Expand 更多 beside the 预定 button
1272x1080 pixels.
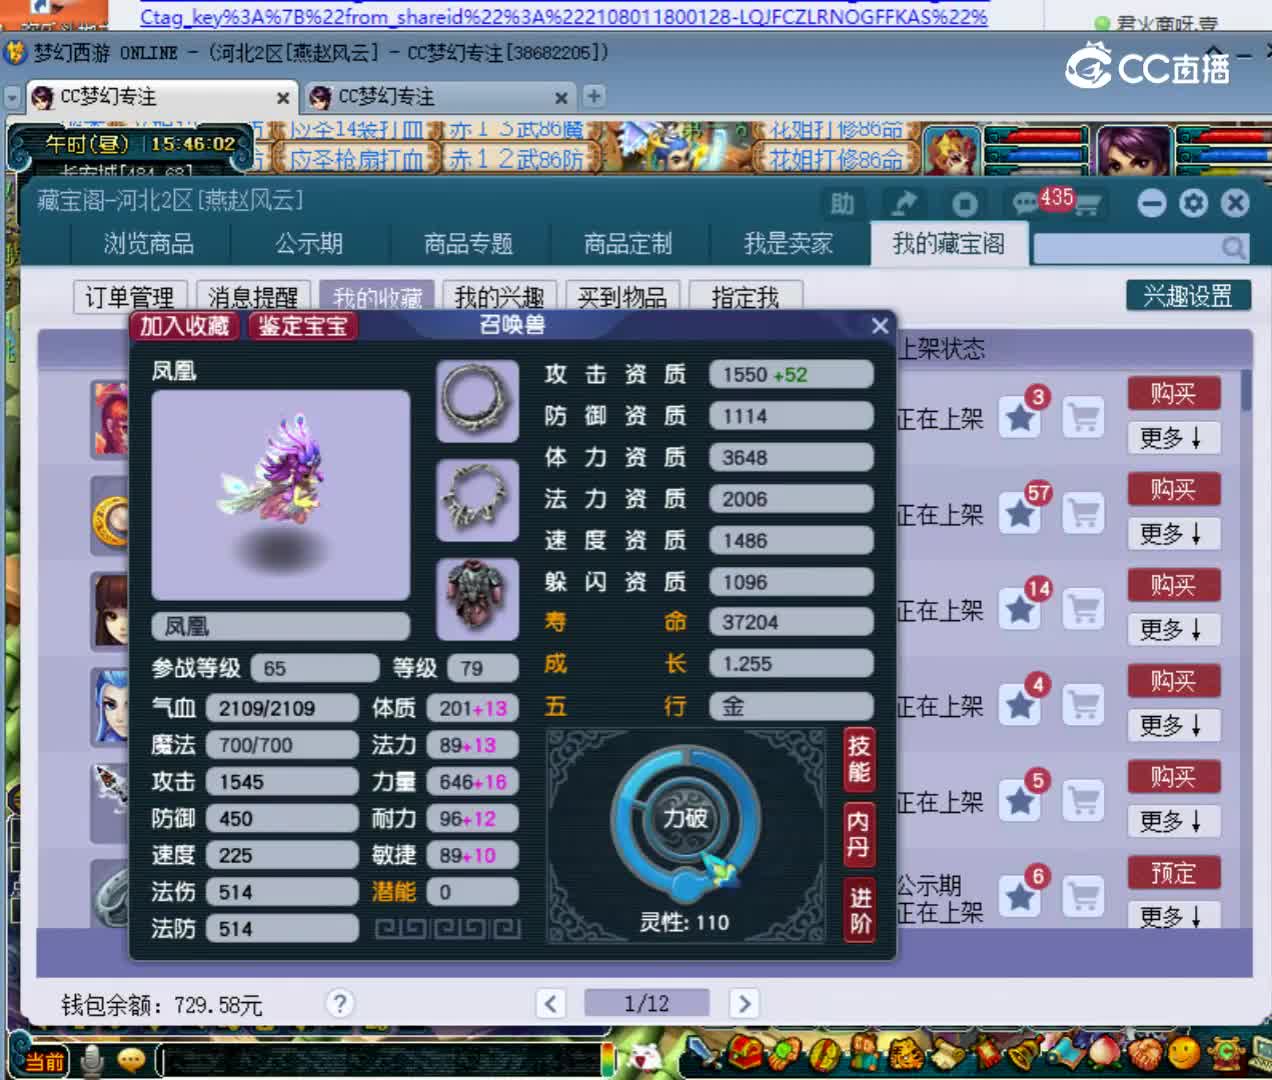click(x=1173, y=916)
